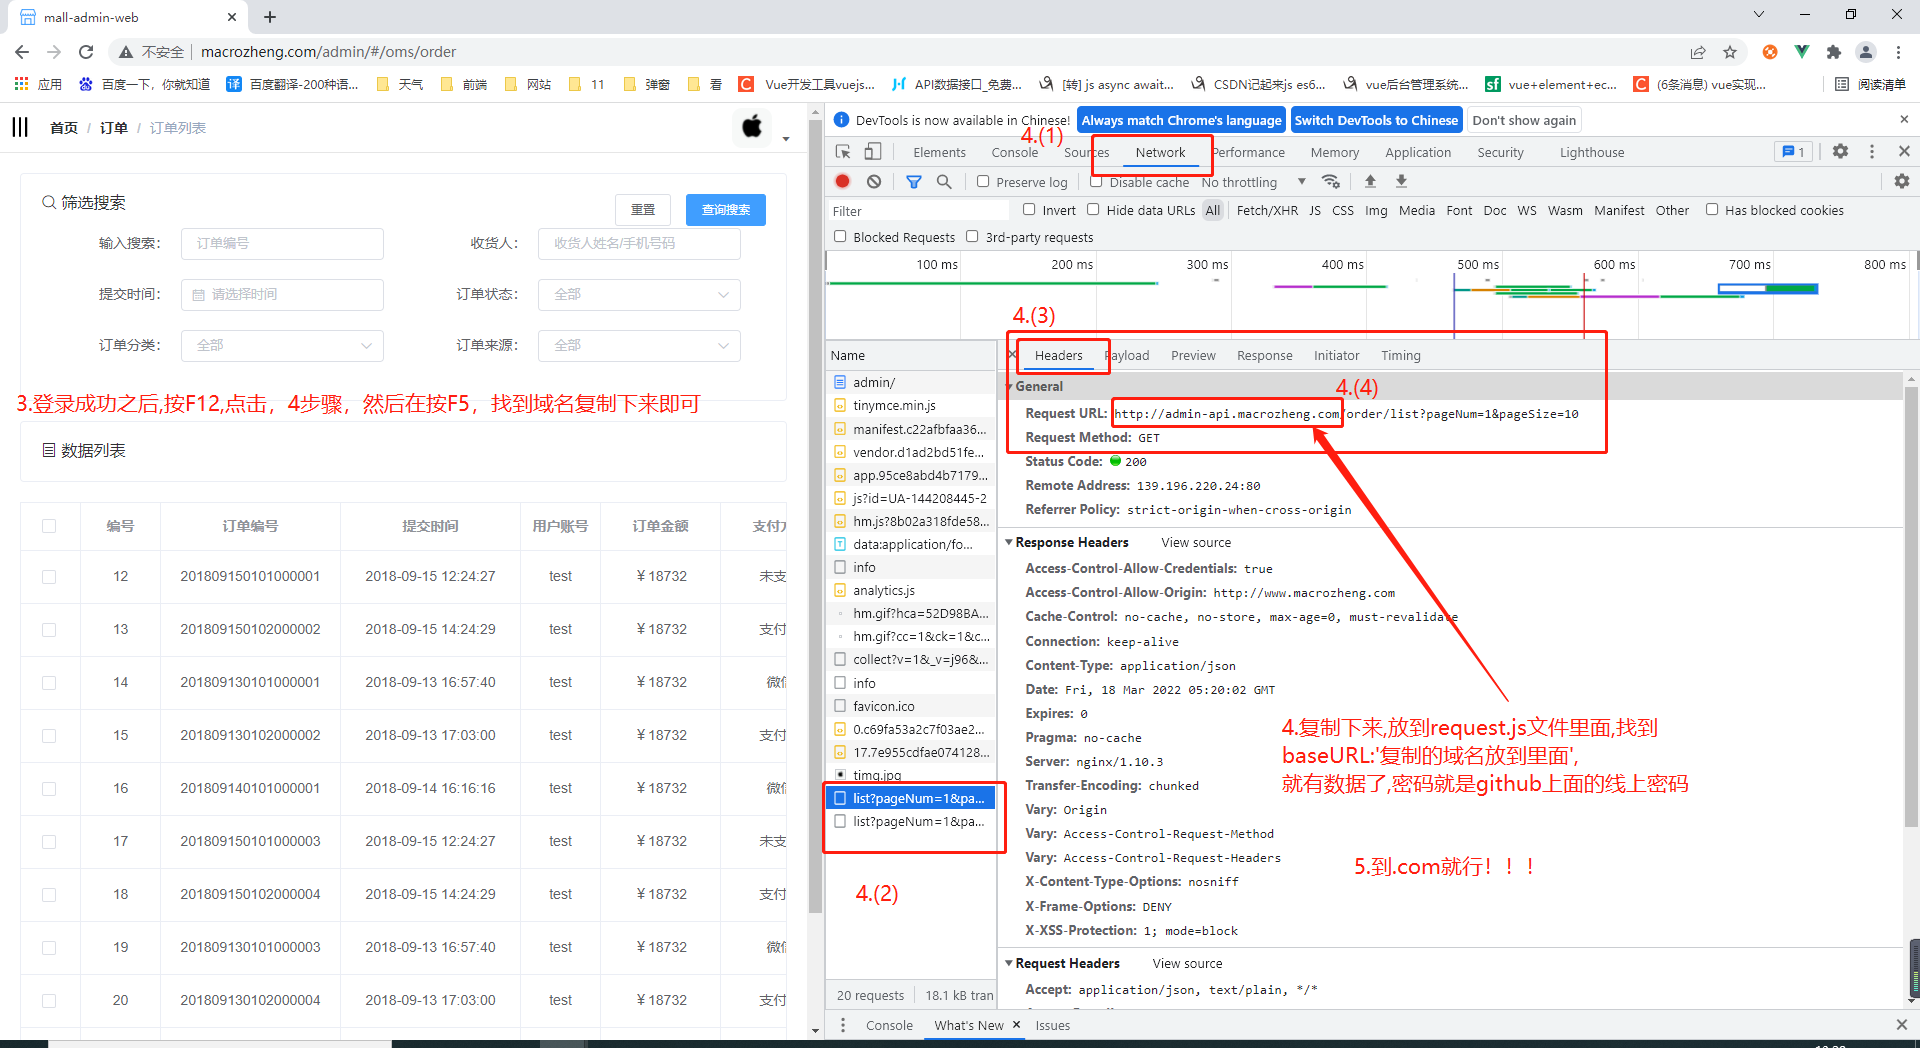Show the Response tab of the request
This screenshot has width=1920, height=1048.
[x=1264, y=355]
